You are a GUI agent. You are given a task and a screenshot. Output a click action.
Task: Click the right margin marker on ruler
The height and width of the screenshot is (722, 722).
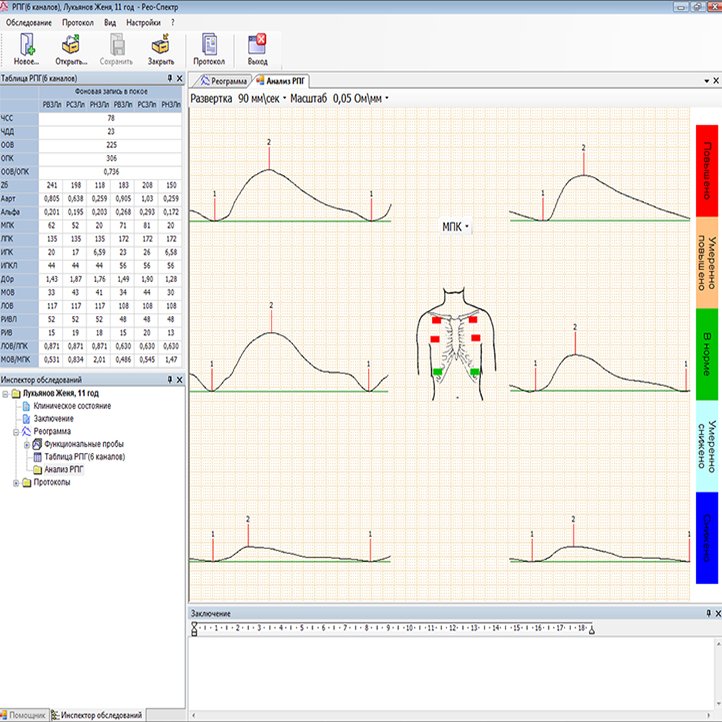coord(592,630)
